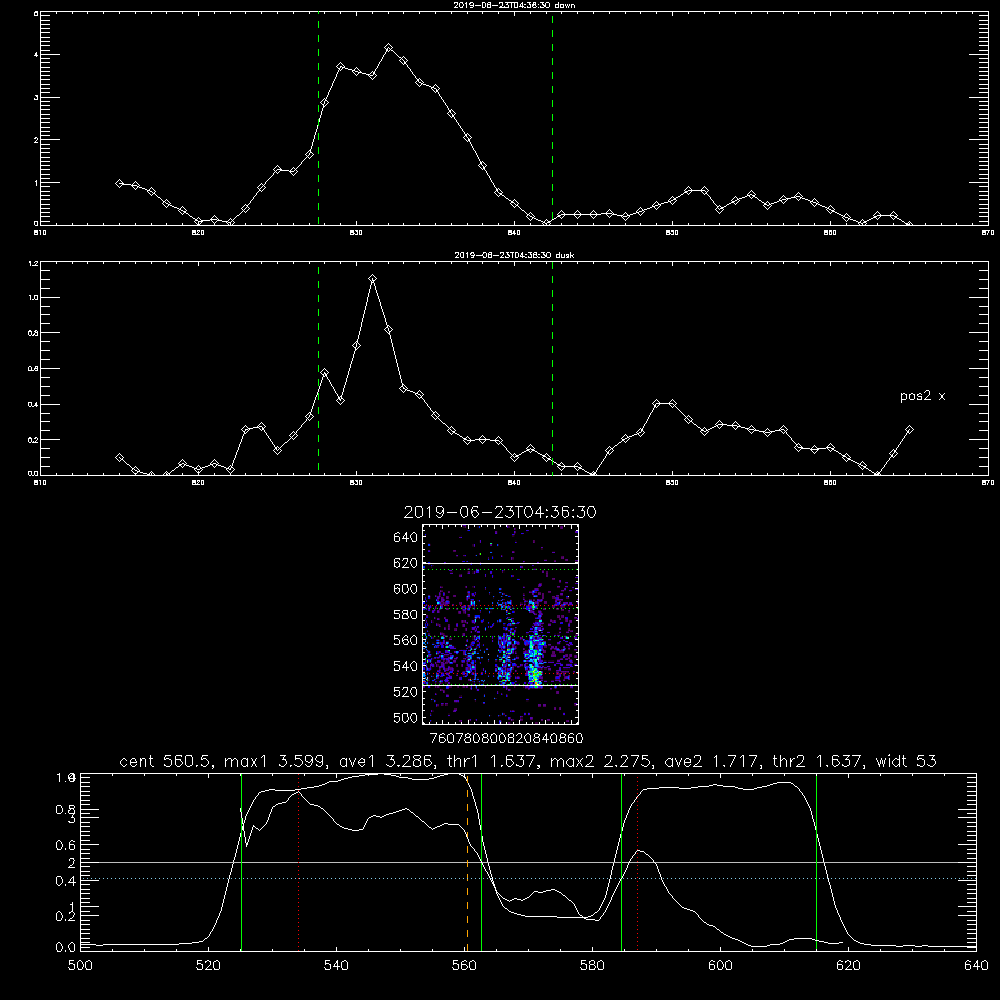Click the red dotted line near 534 in bottom plot
1000x1000 pixels.
click(x=298, y=862)
